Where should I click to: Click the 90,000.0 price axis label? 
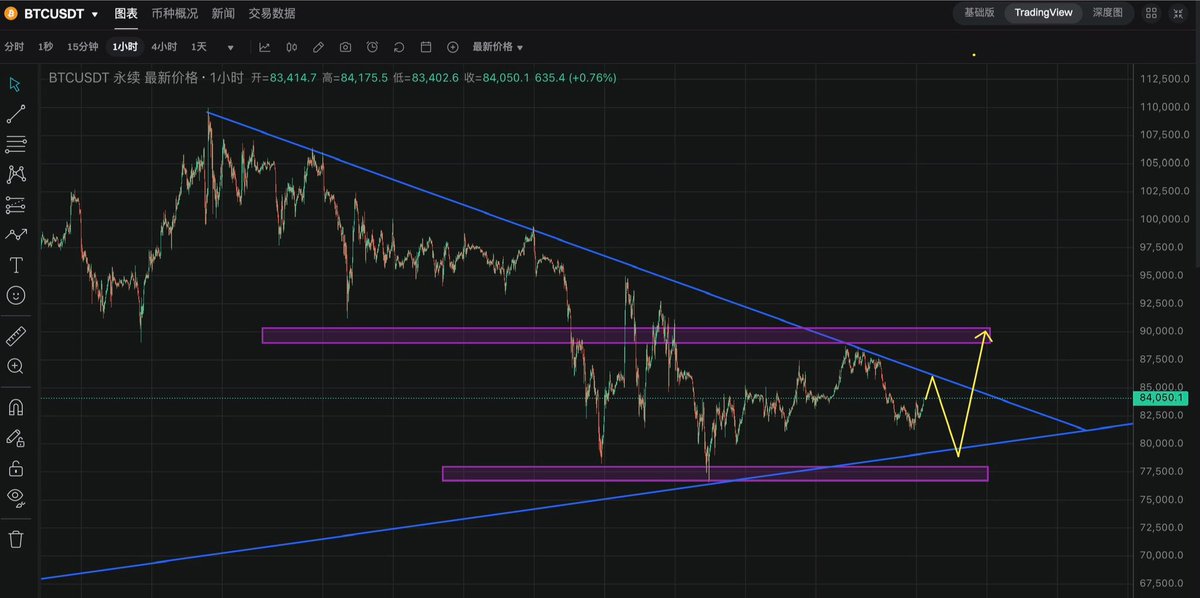(1160, 331)
